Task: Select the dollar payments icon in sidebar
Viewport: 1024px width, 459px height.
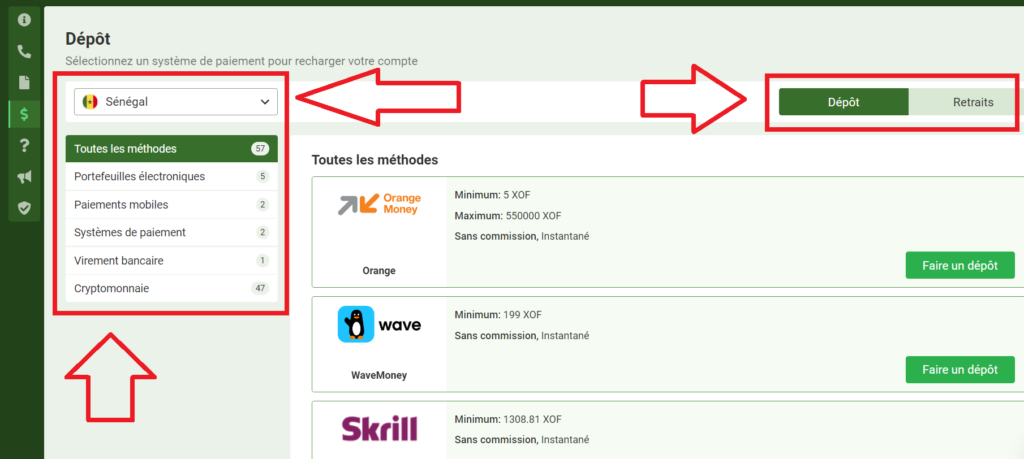Action: (24, 114)
